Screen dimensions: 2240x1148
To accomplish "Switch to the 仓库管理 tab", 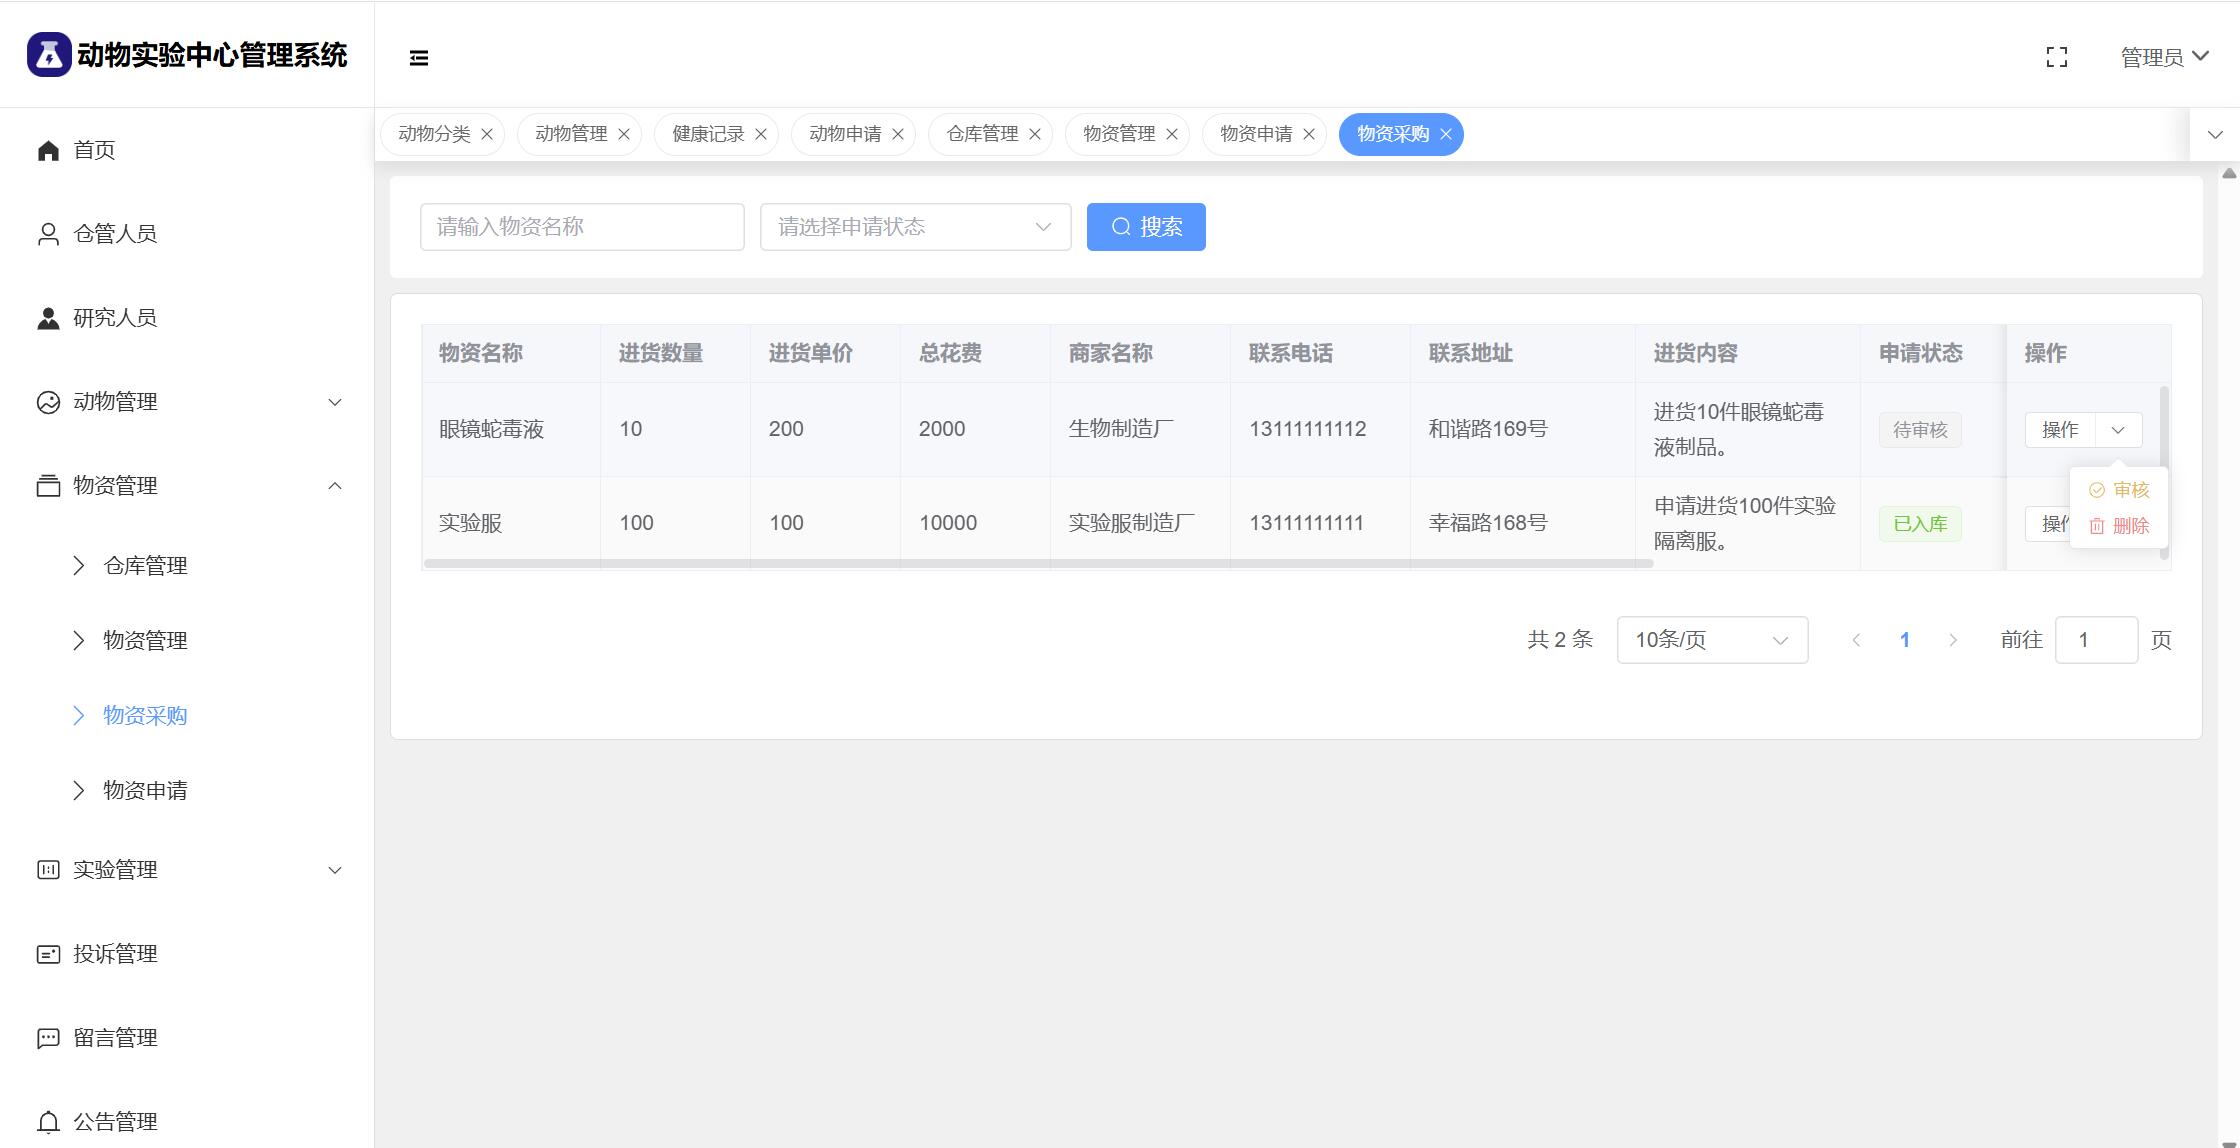I will 981,134.
